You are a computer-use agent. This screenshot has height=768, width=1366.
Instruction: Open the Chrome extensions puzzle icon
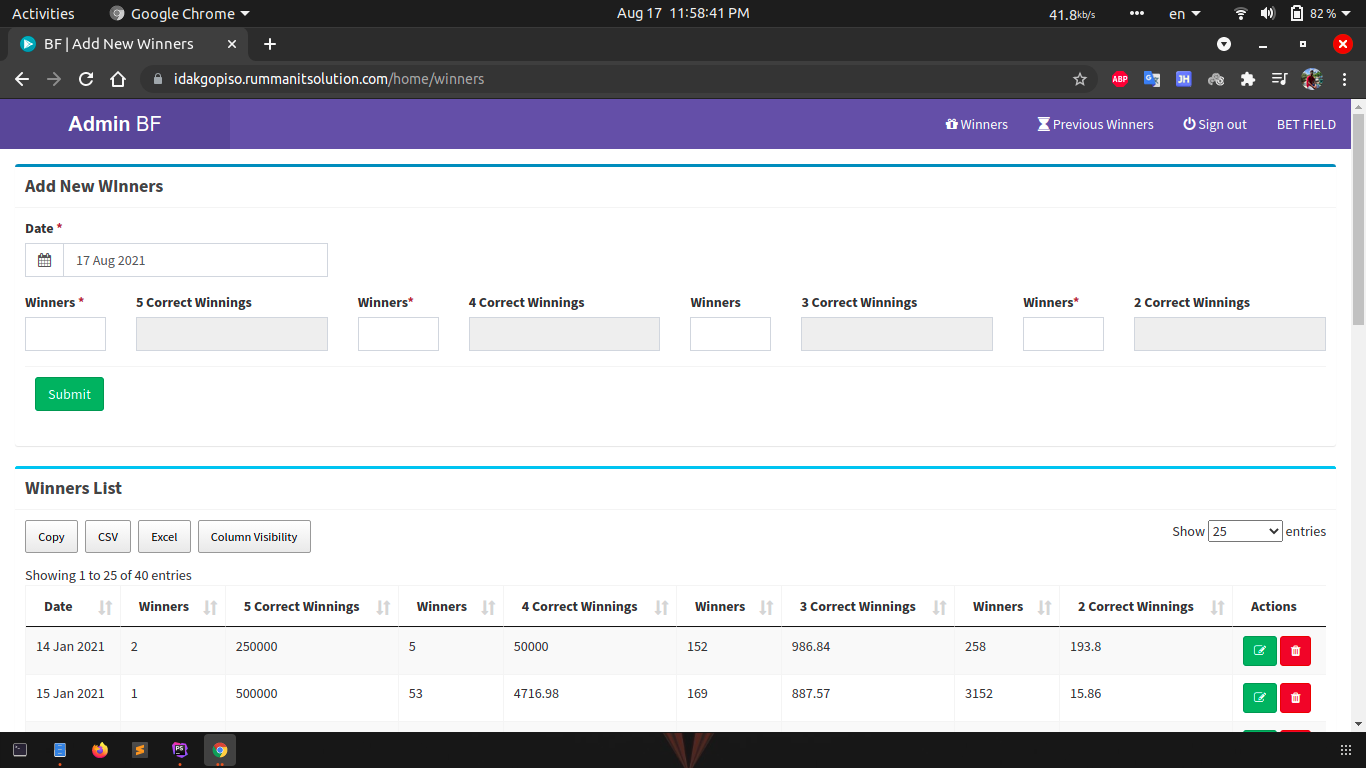point(1247,79)
